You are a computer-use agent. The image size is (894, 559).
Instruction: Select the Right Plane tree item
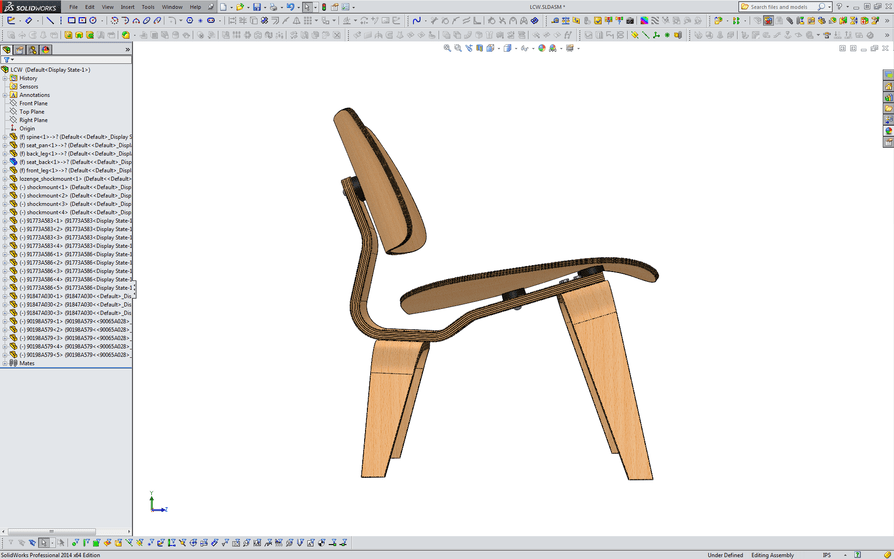click(33, 120)
